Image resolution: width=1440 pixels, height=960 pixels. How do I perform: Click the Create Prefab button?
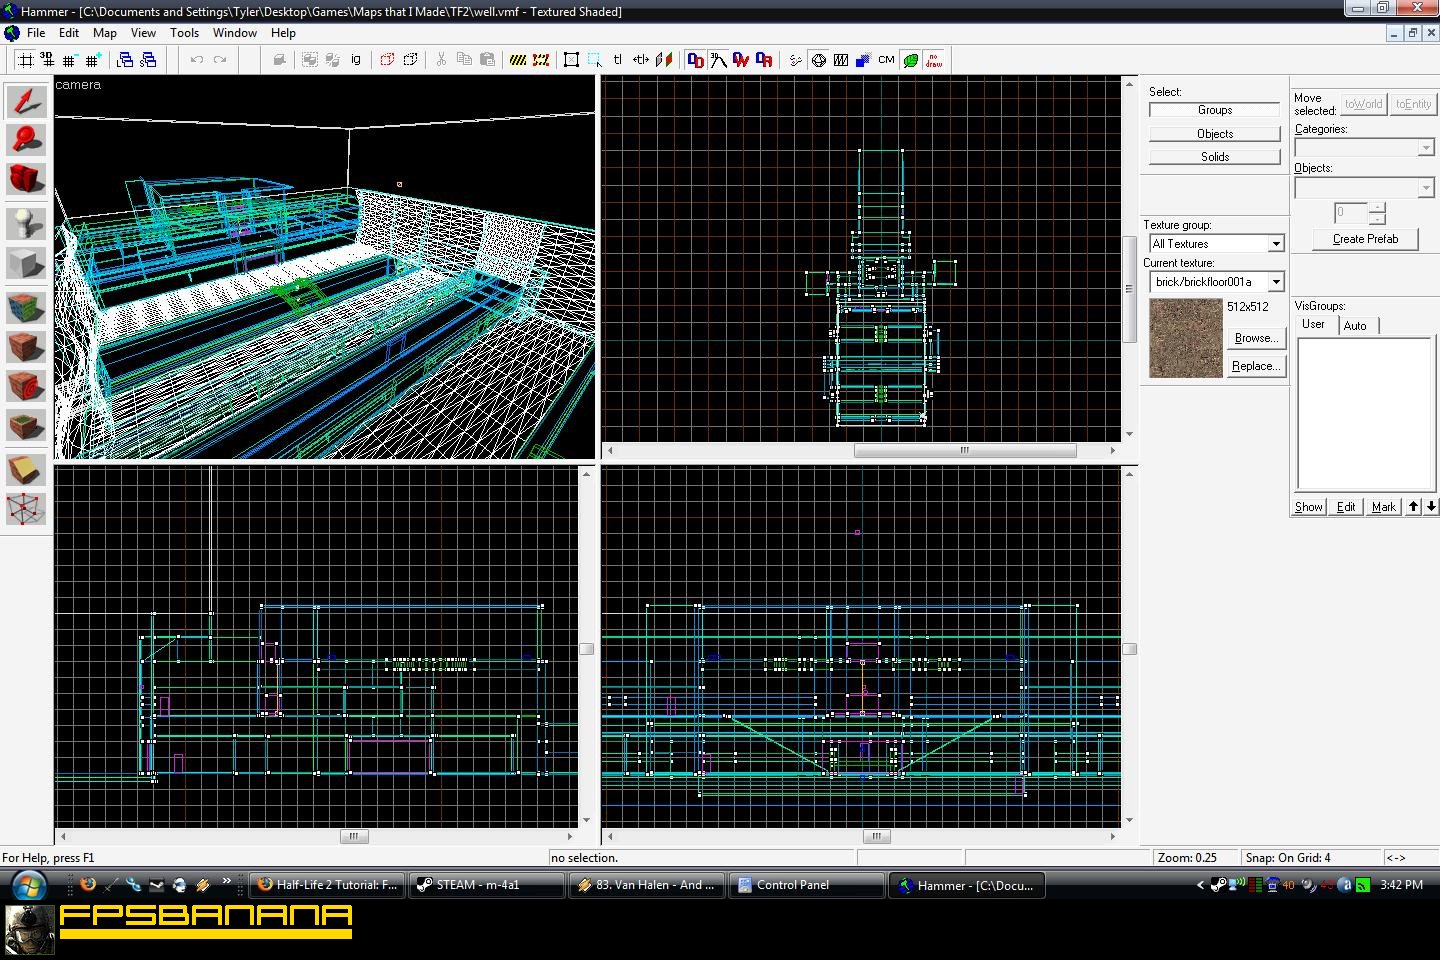(x=1365, y=239)
